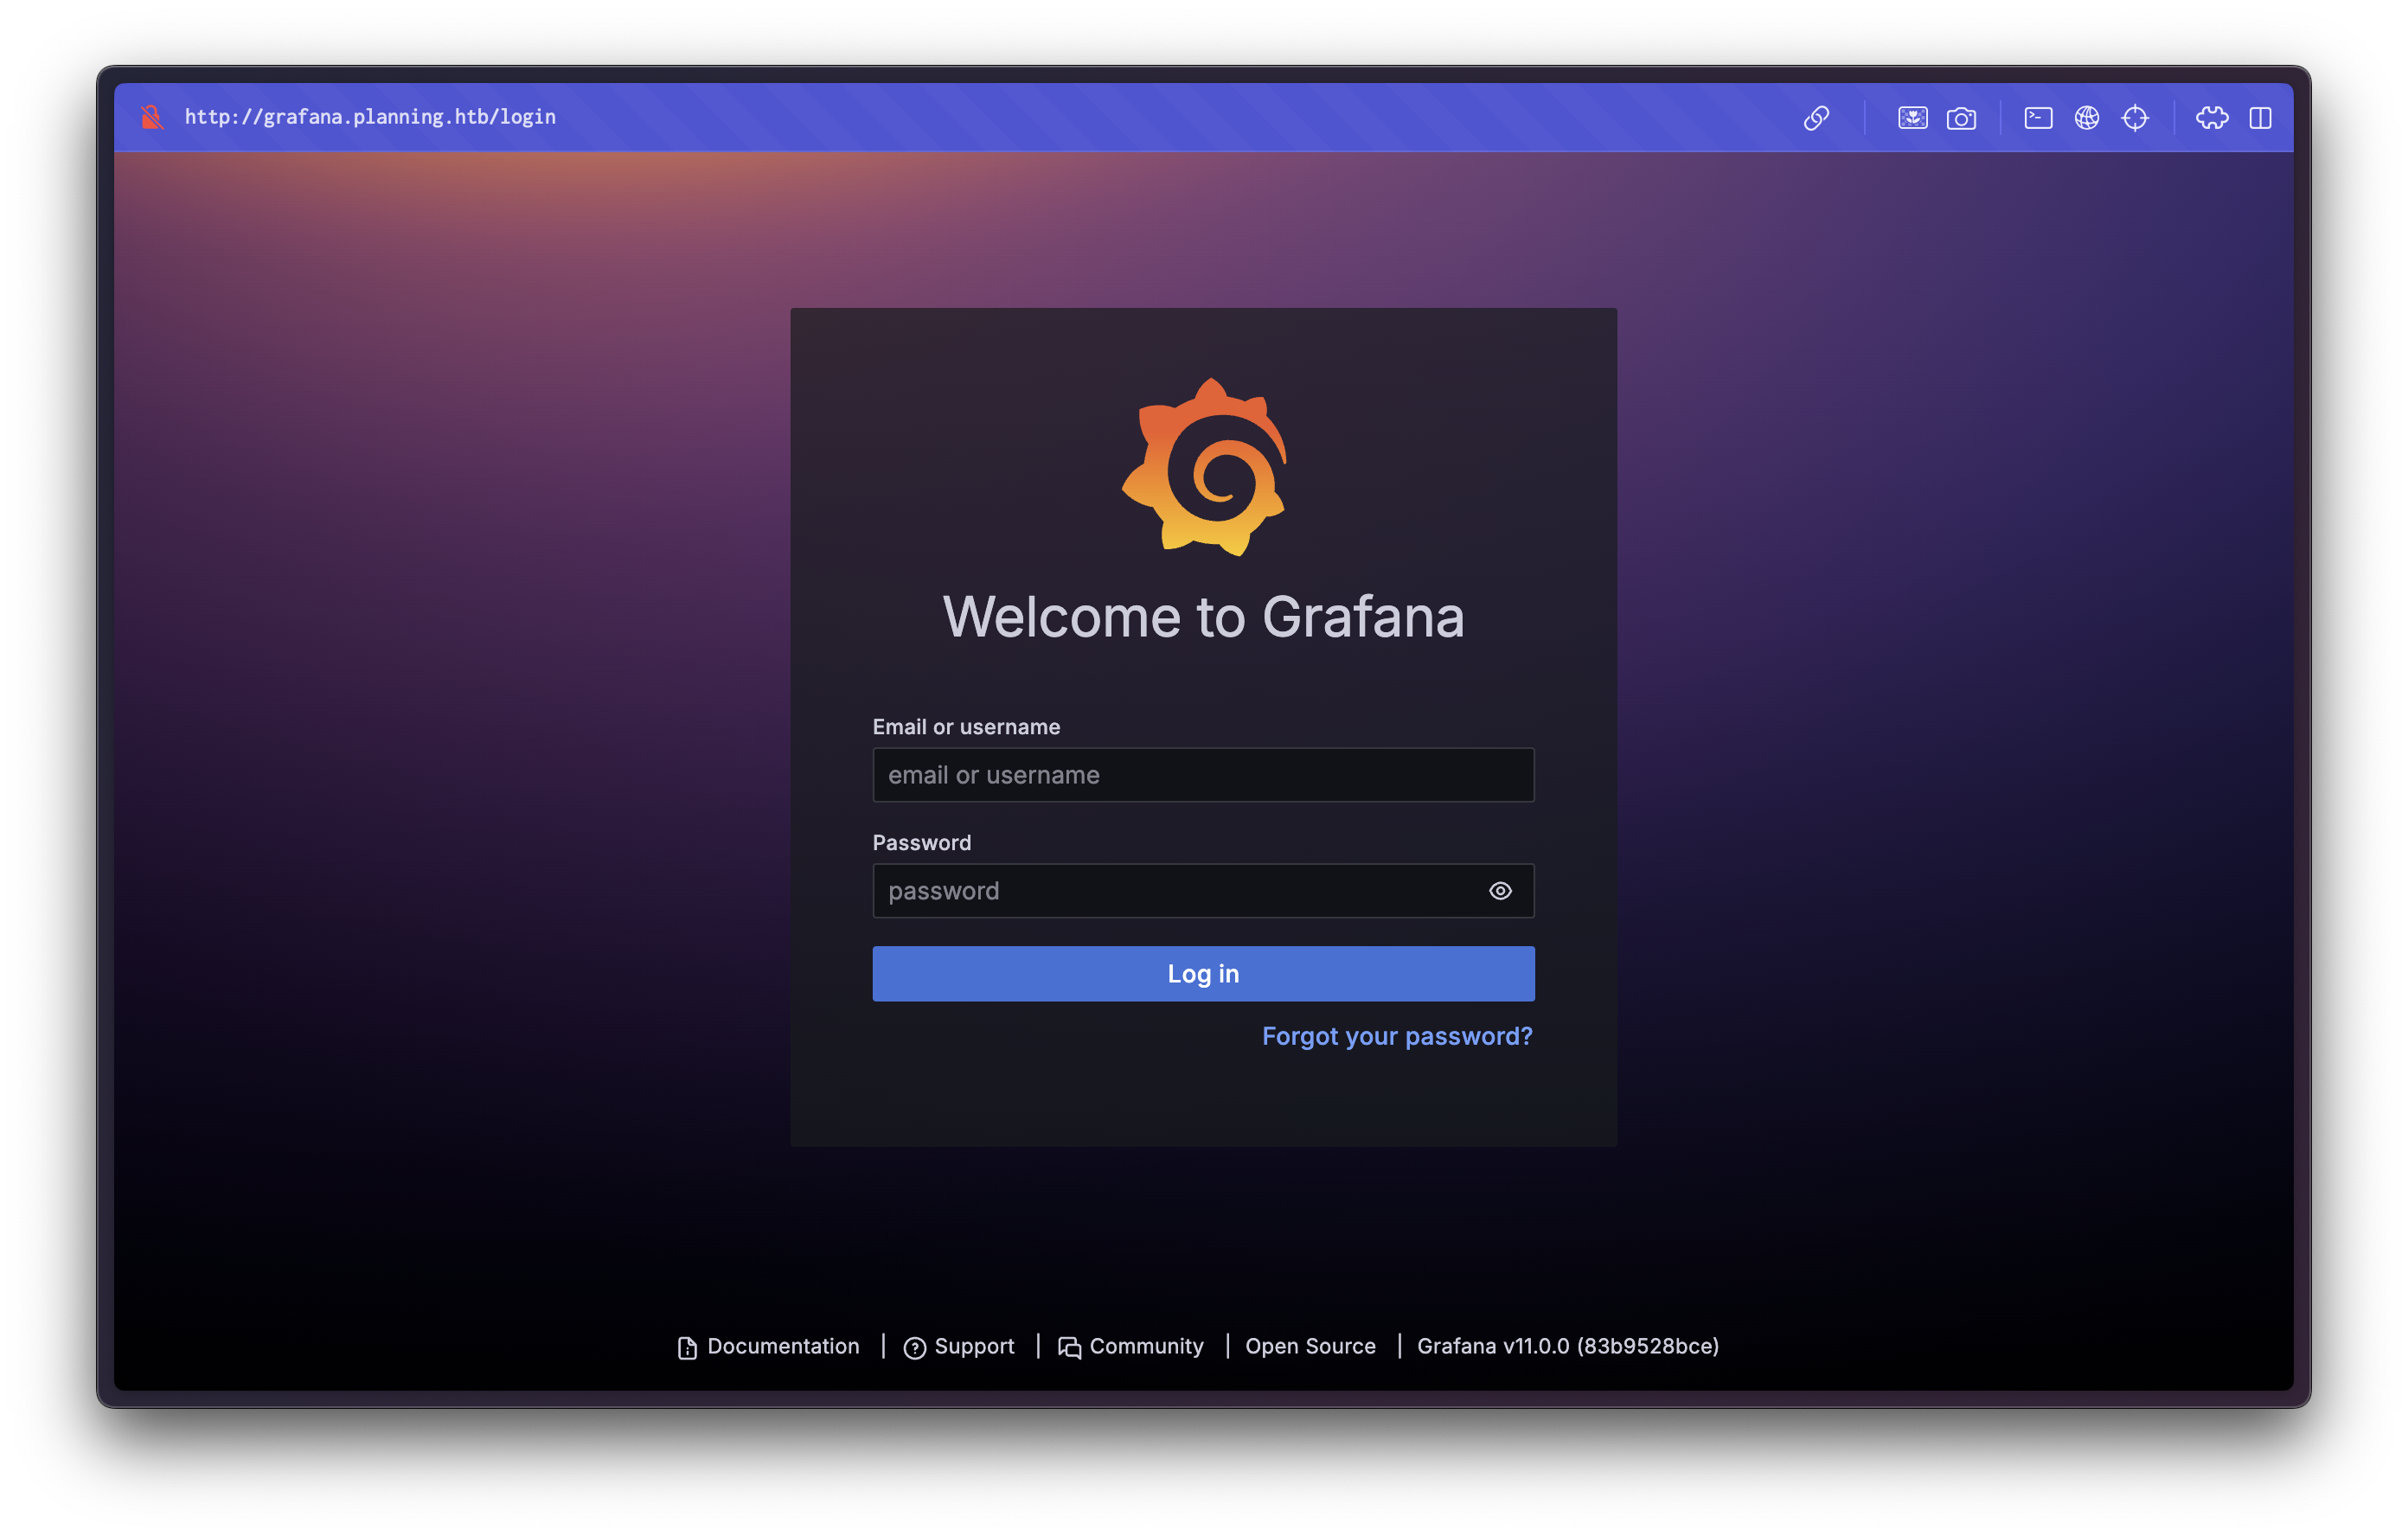Toggle the split view sidebar icon

tap(2260, 118)
